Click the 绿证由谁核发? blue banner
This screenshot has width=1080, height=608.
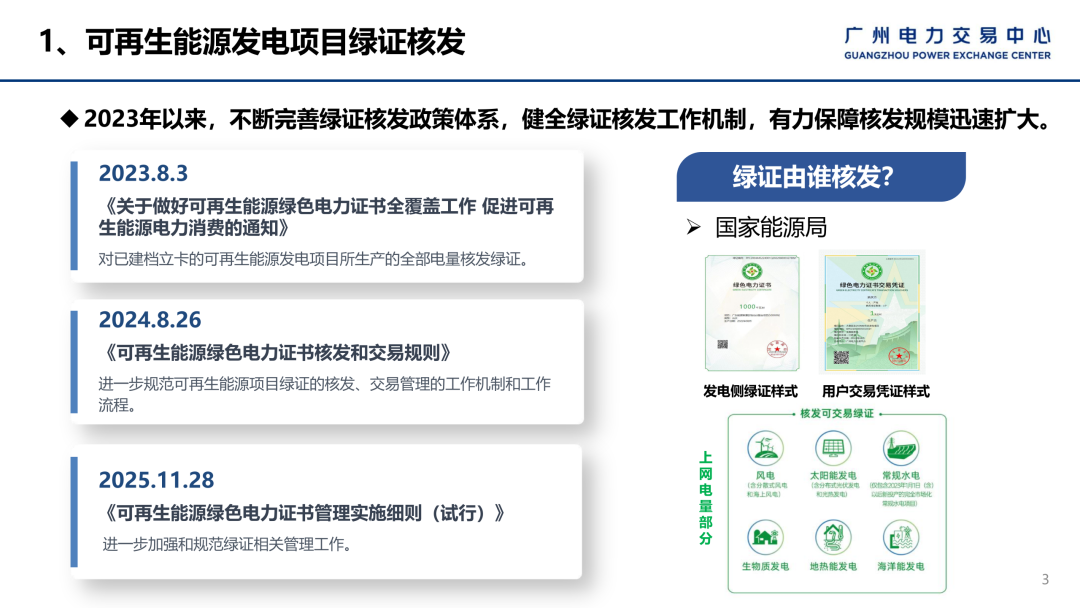(x=821, y=177)
